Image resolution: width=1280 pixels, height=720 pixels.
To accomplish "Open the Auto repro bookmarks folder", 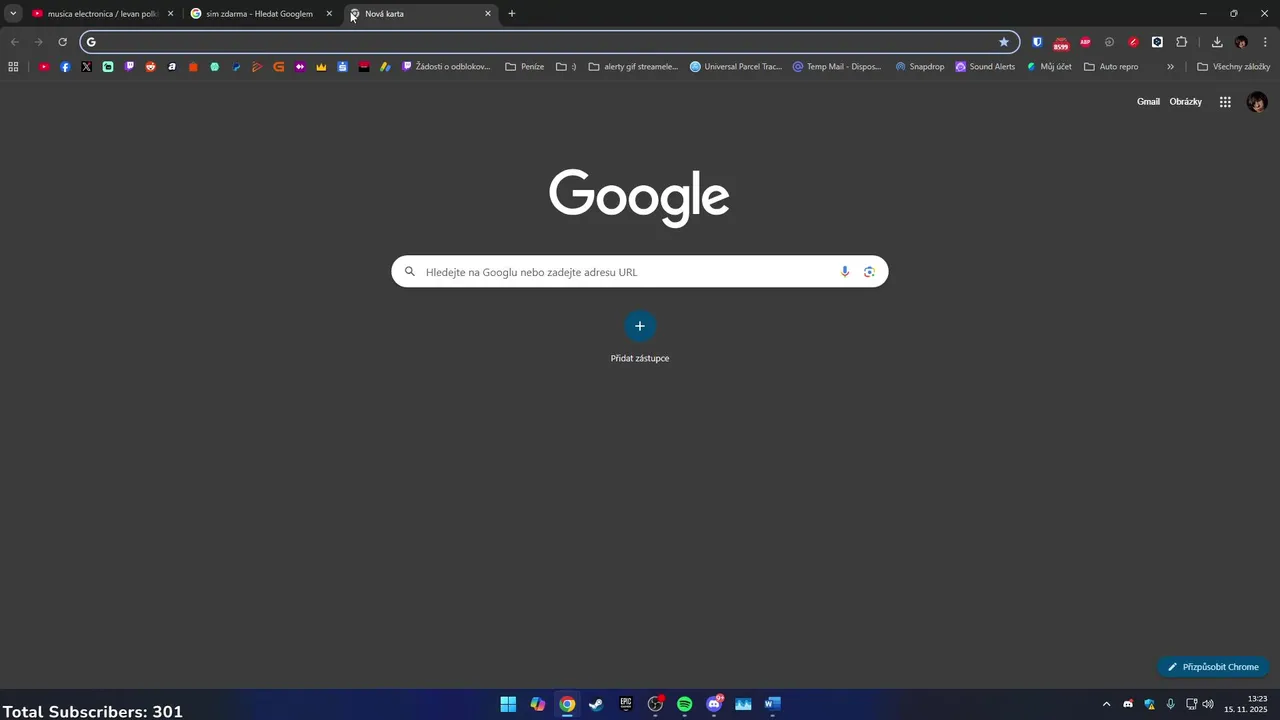I will pos(1111,67).
